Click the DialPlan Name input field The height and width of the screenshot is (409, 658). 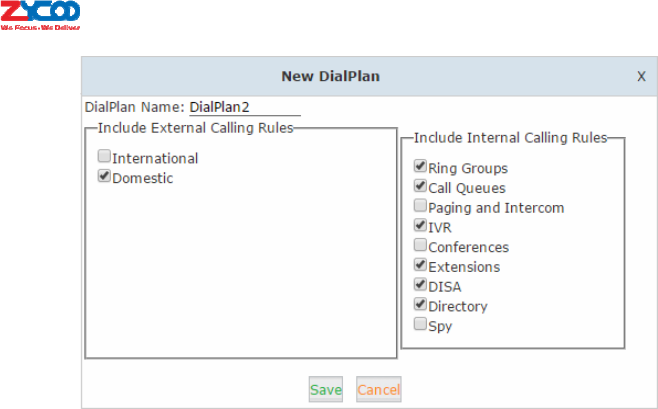coord(244,107)
